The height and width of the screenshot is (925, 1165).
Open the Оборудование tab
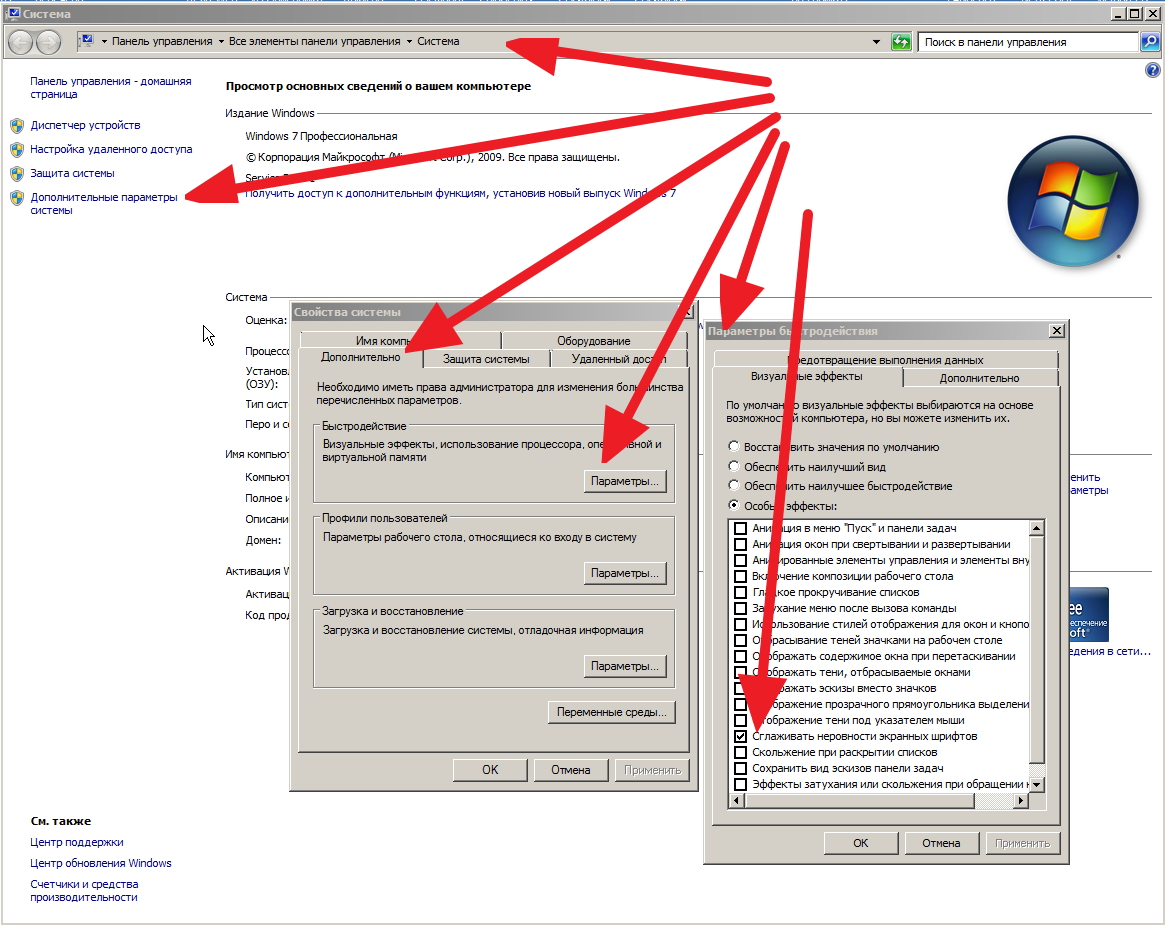pyautogui.click(x=594, y=340)
